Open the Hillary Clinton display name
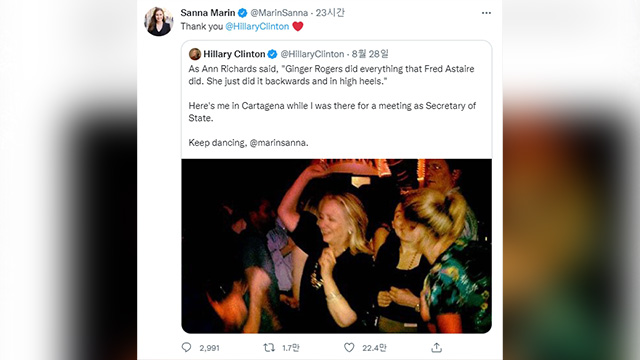Viewport: 640px width, 360px height. (234, 54)
